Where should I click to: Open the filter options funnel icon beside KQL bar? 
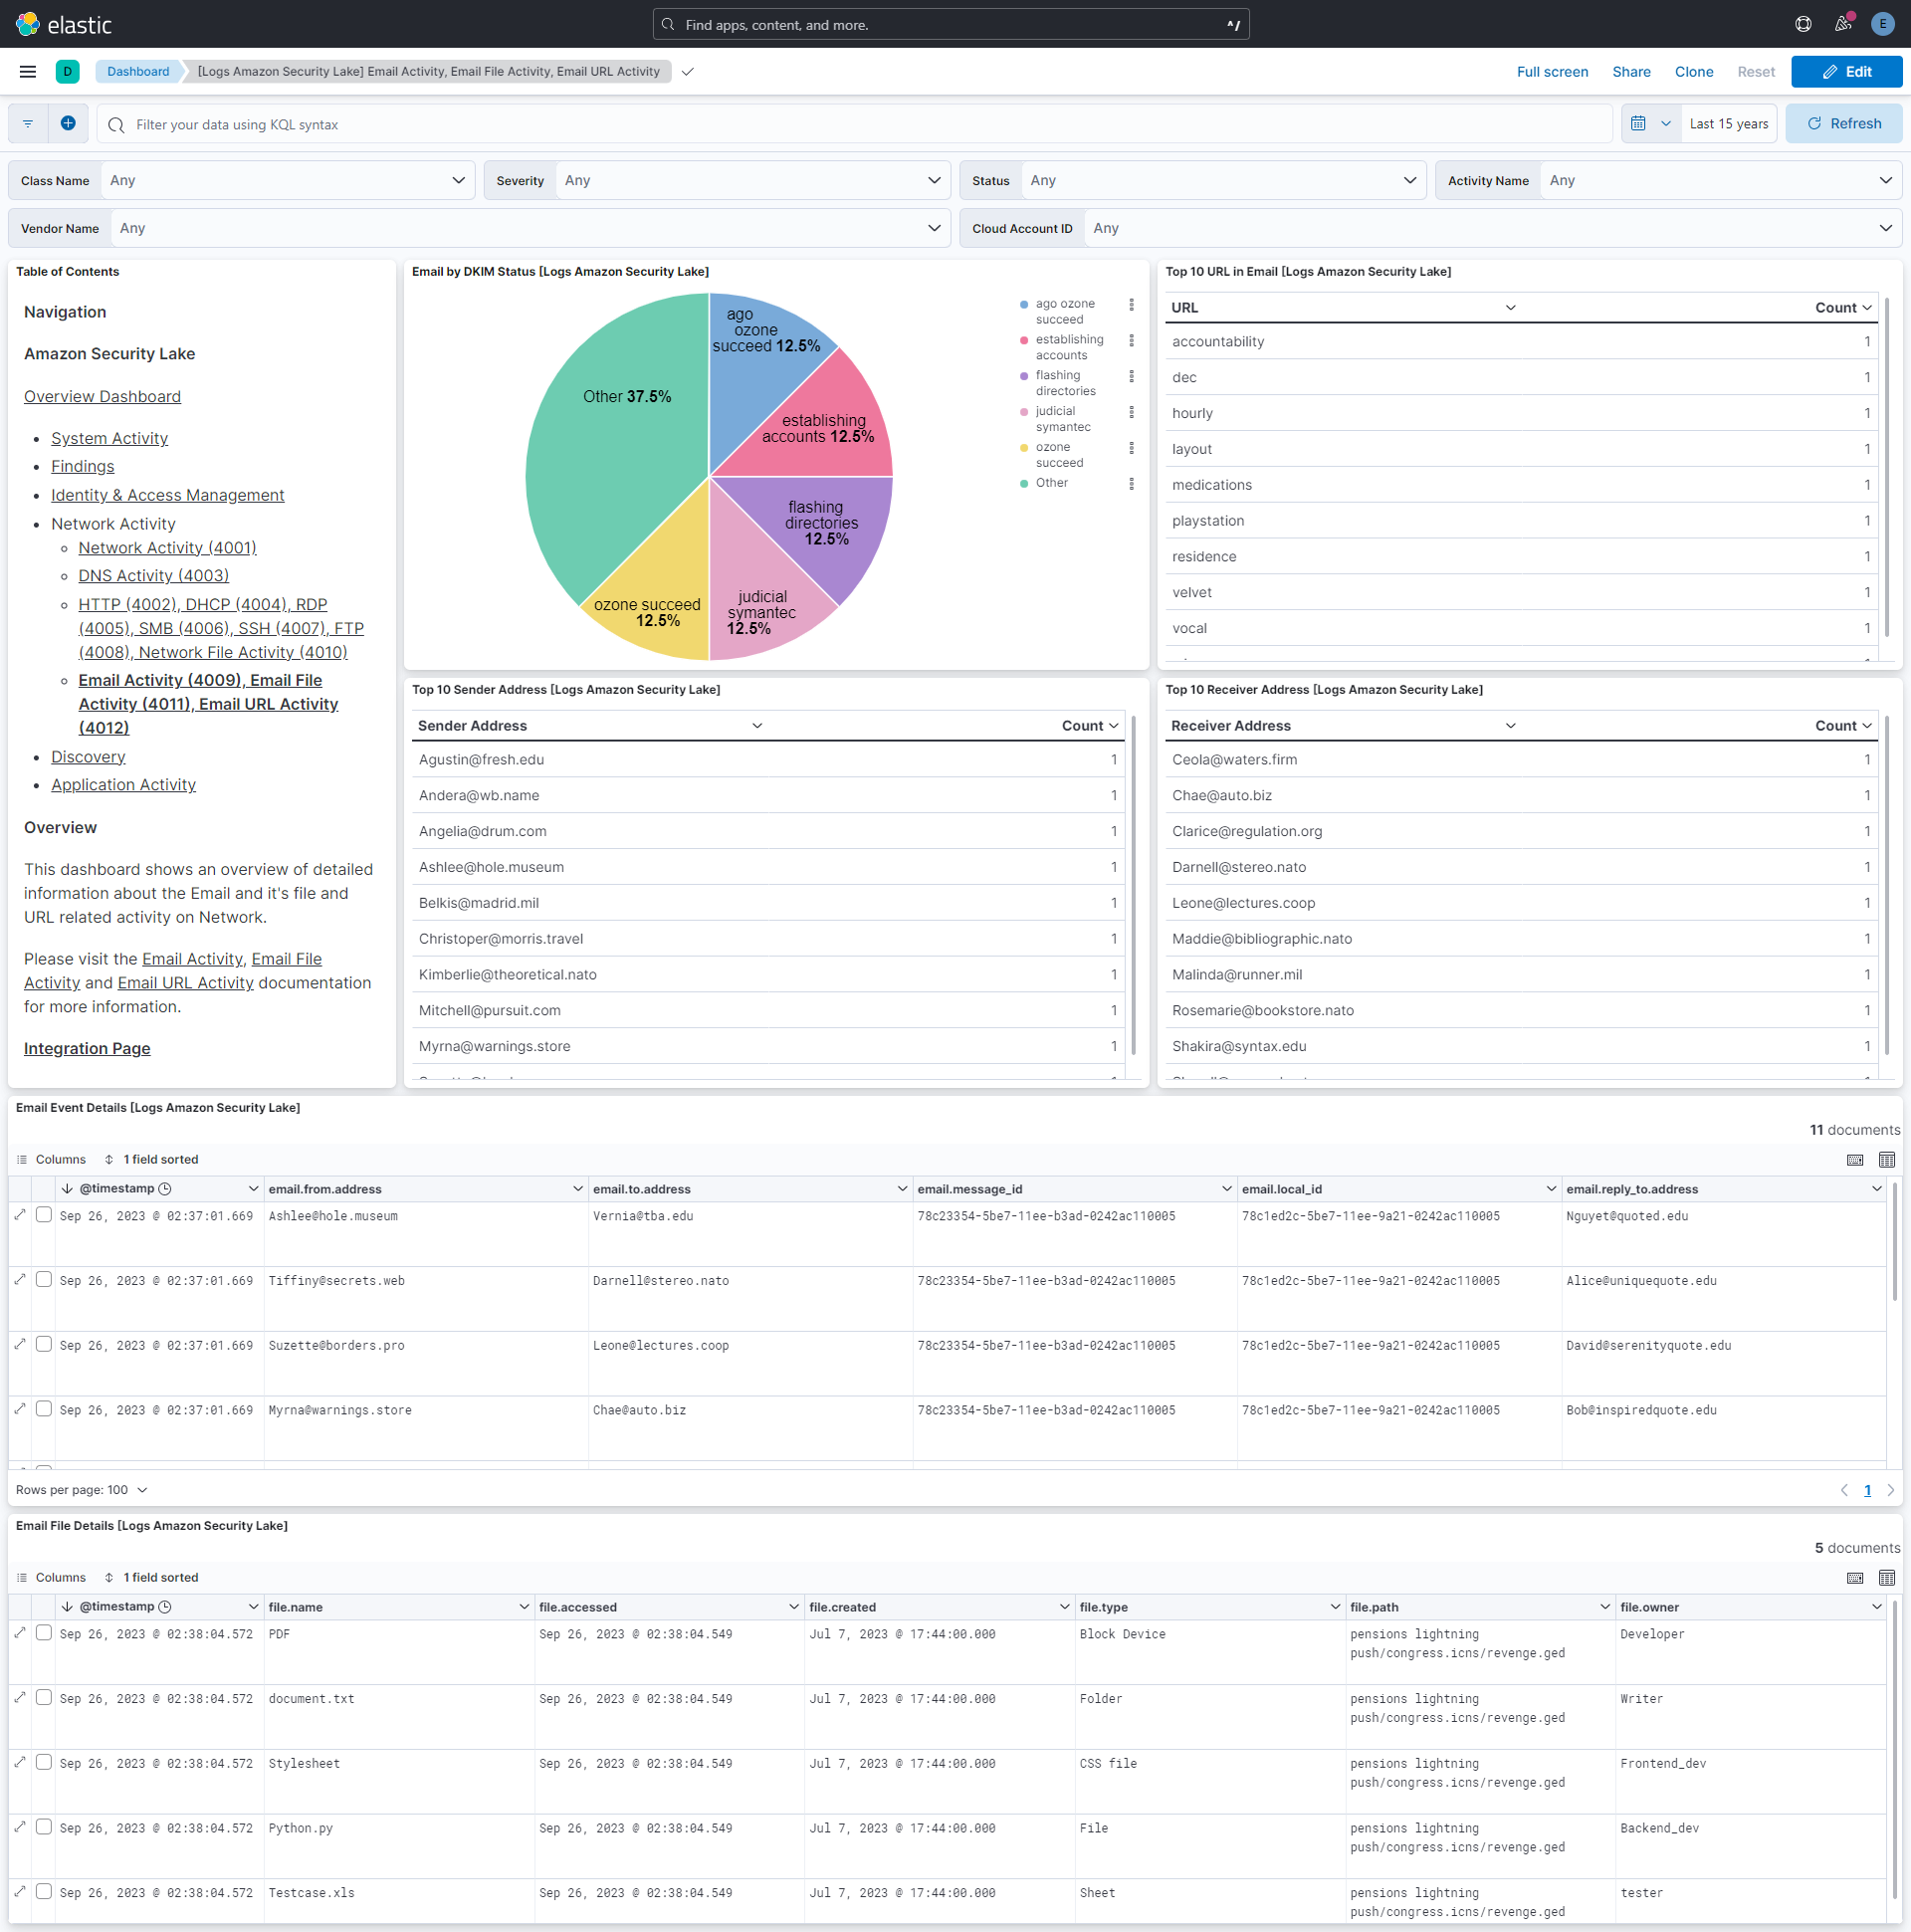[27, 123]
